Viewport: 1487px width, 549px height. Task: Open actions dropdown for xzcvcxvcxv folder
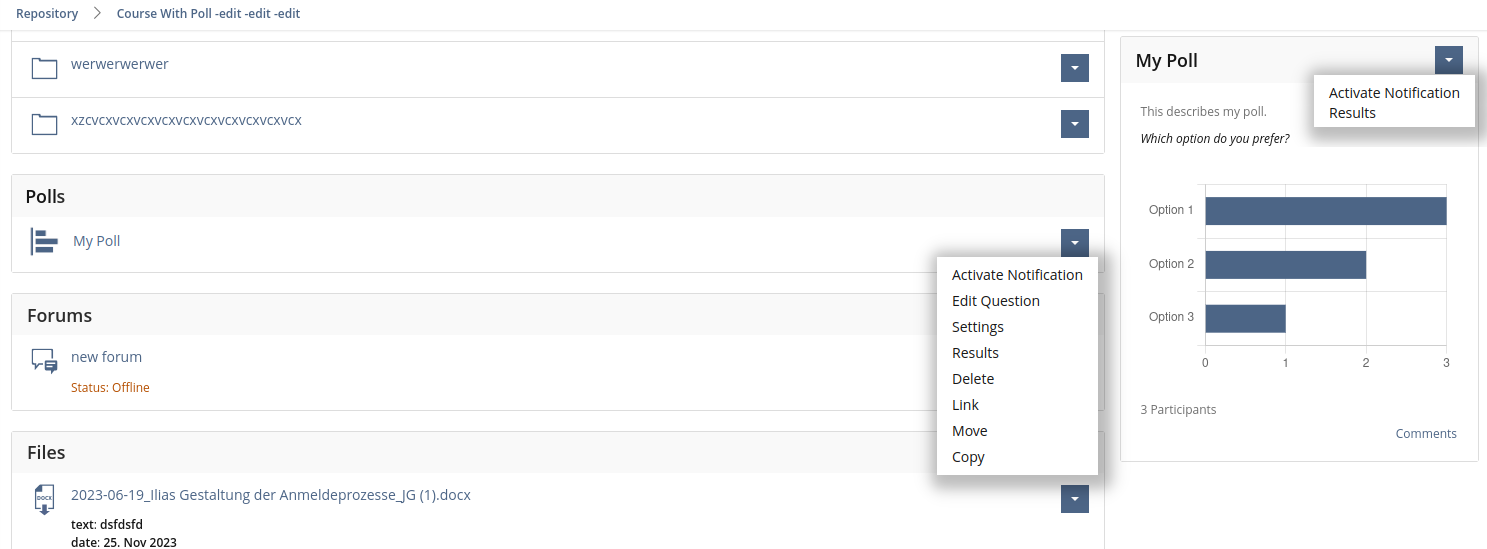[1074, 124]
